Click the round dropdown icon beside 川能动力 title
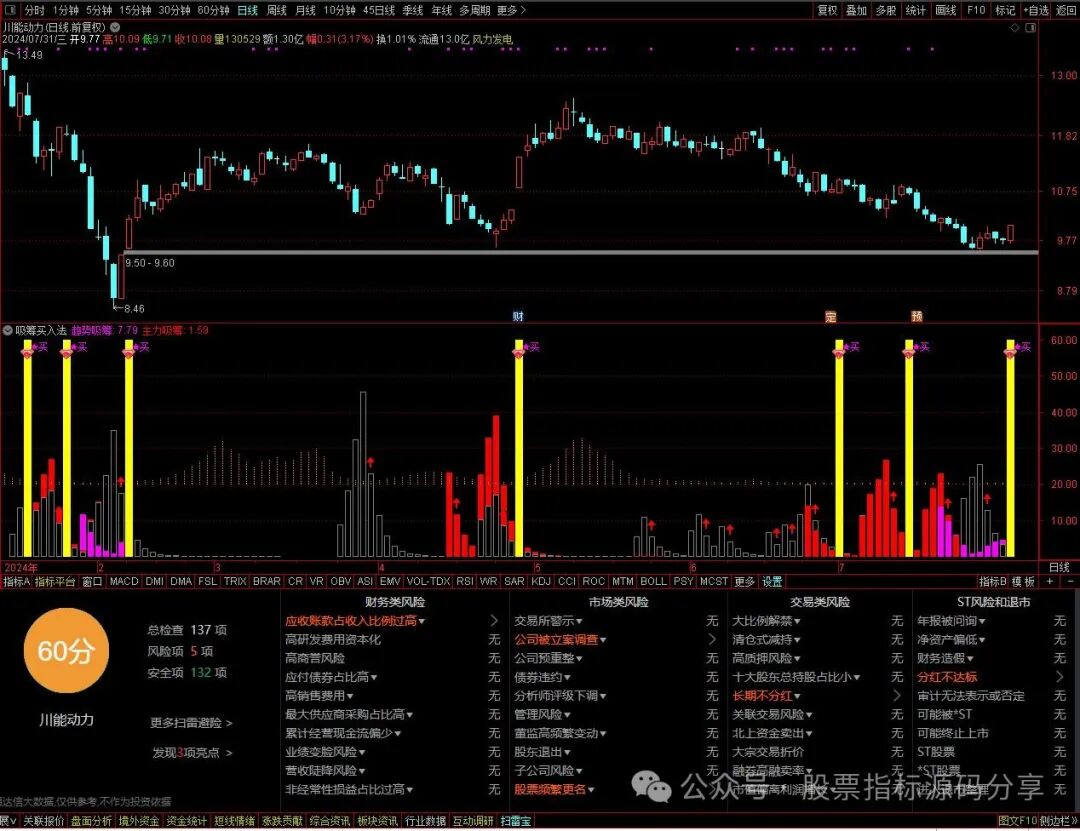Viewport: 1080px width, 831px height. [115, 28]
